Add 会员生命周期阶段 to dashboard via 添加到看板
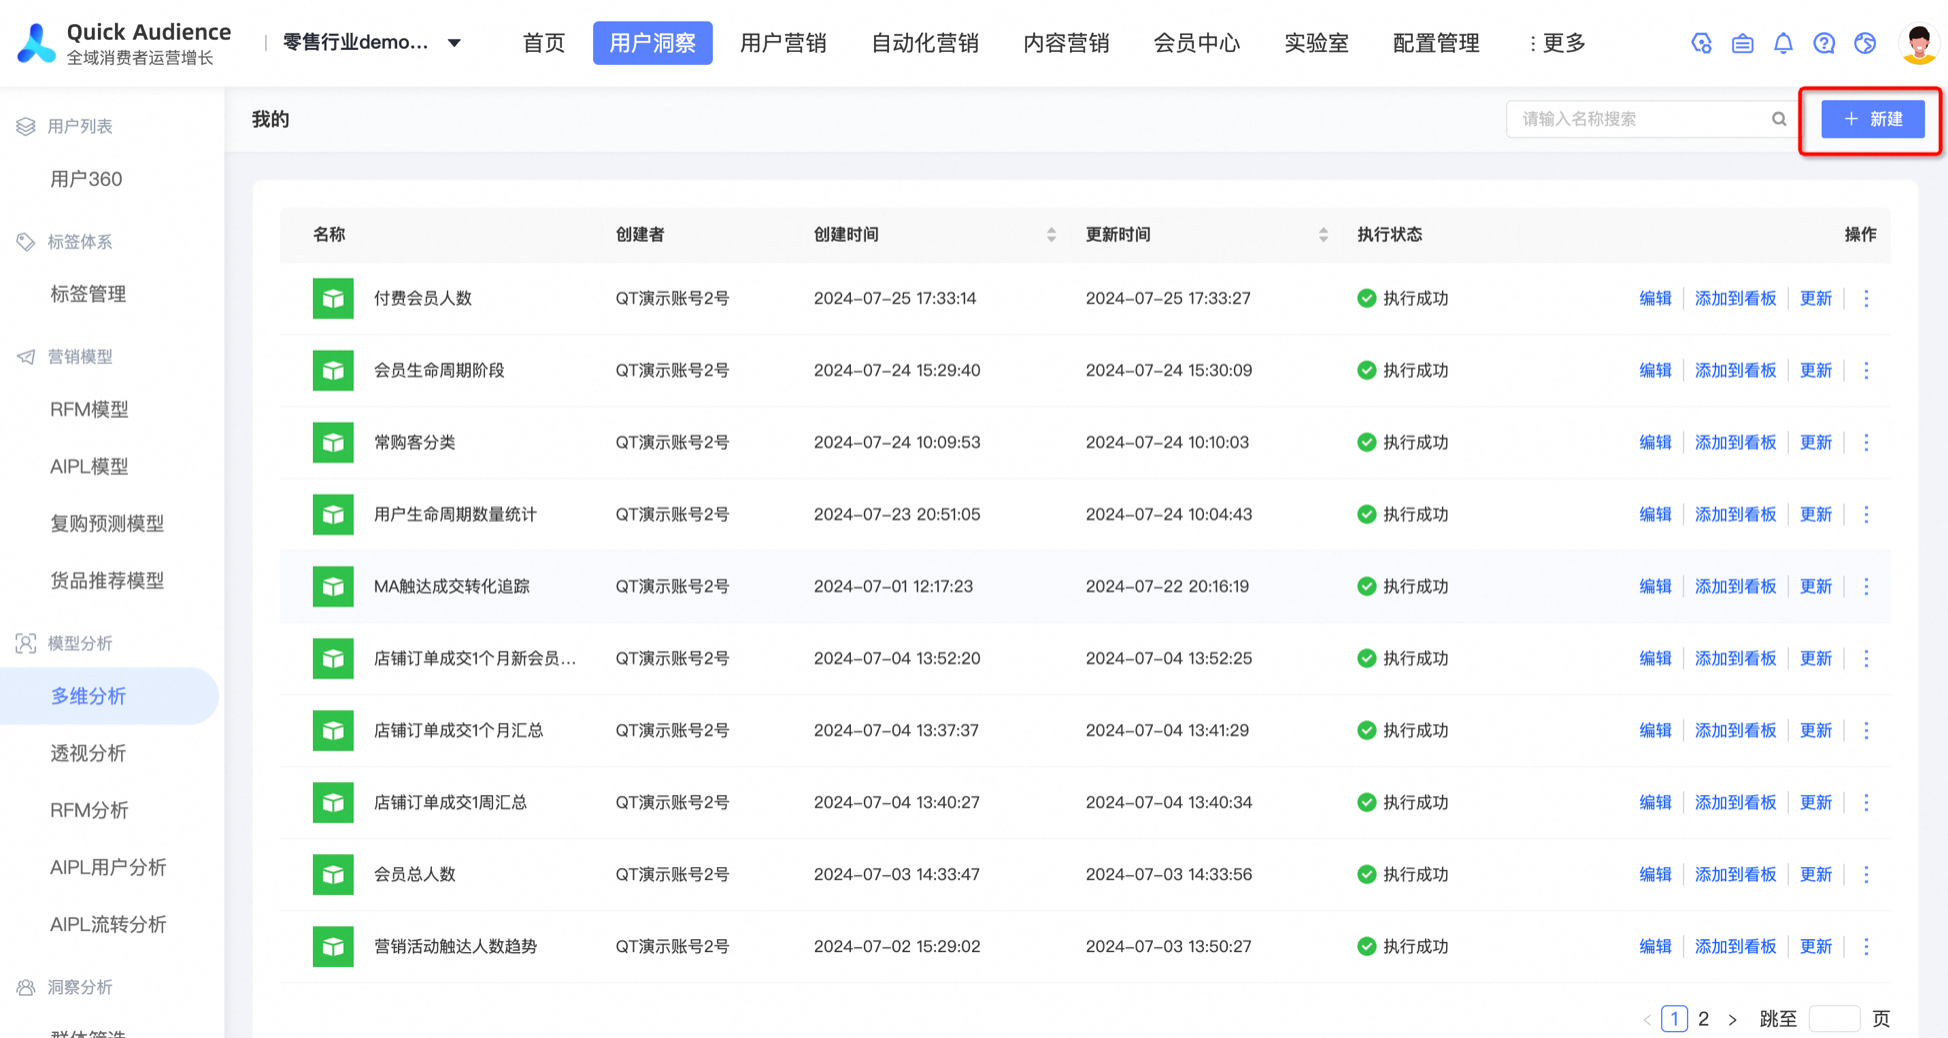The height and width of the screenshot is (1038, 1948). click(x=1735, y=370)
